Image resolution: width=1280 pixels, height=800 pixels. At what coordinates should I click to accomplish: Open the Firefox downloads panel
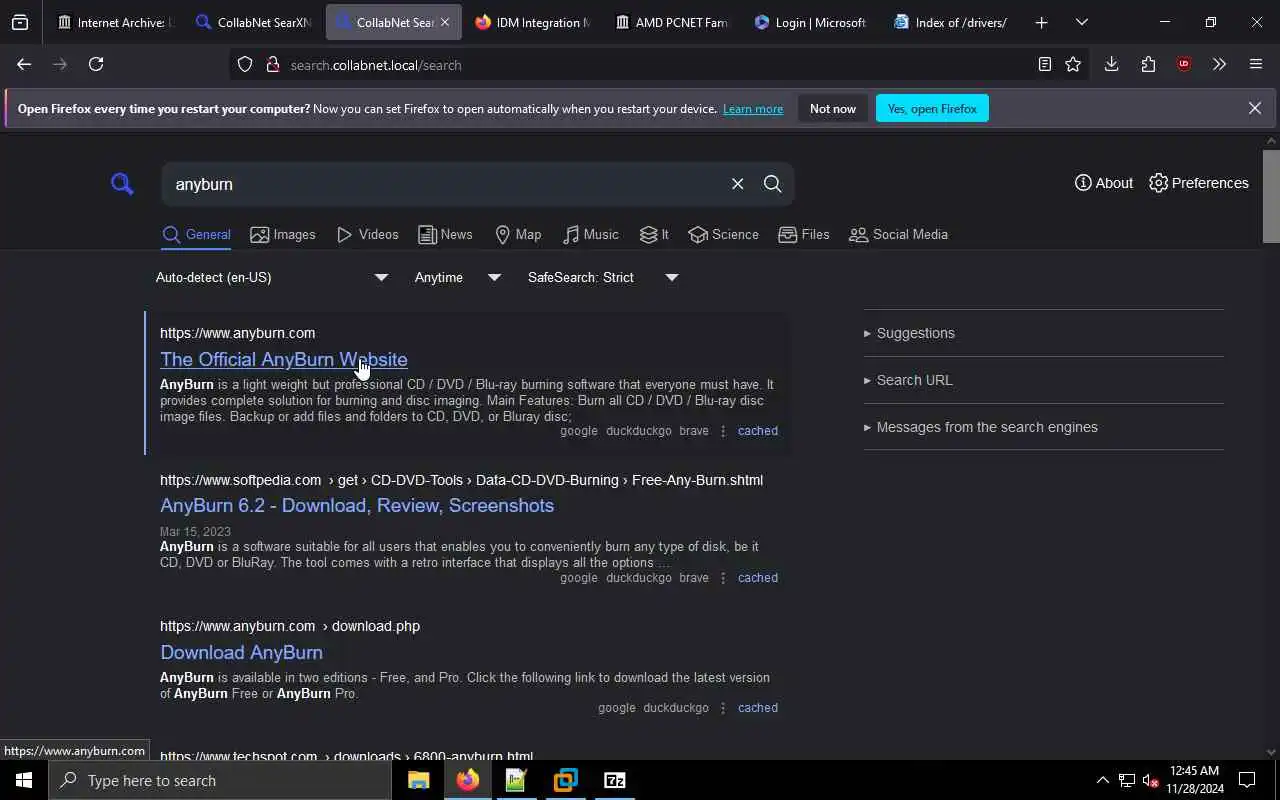click(x=1111, y=64)
